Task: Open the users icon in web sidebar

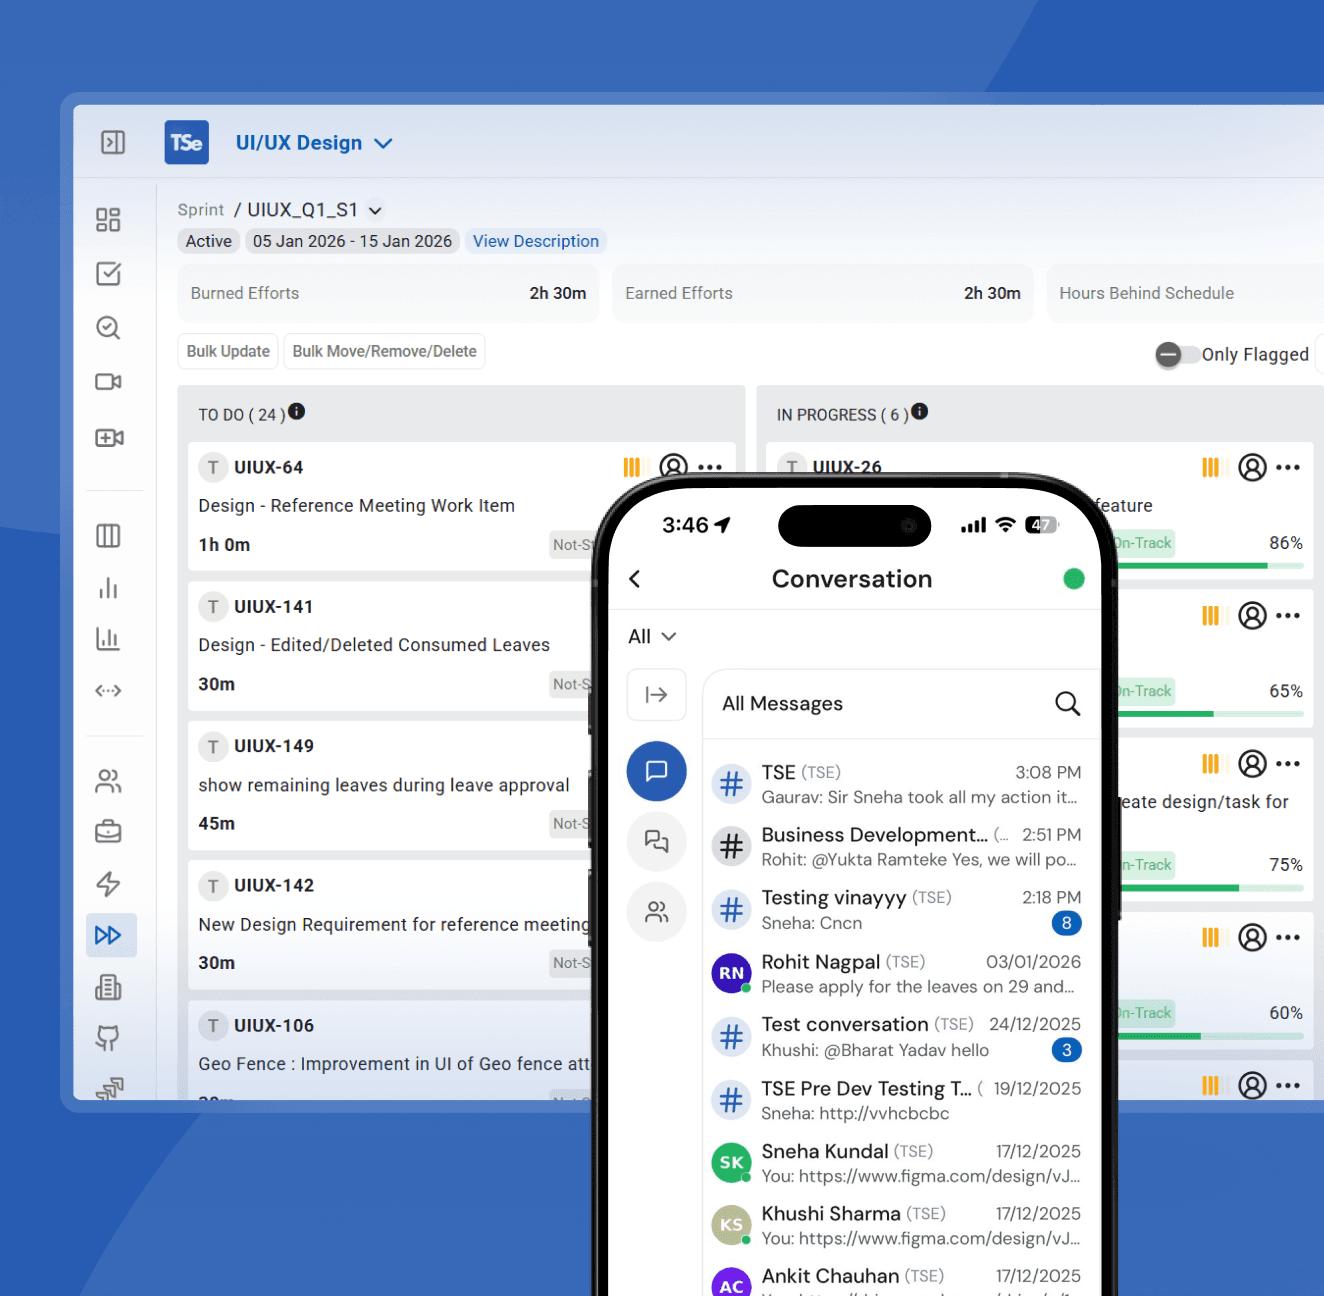Action: 108,781
